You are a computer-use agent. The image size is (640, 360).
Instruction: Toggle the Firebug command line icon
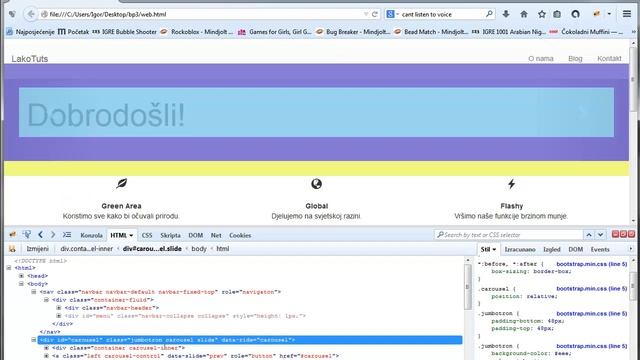[x=67, y=235]
